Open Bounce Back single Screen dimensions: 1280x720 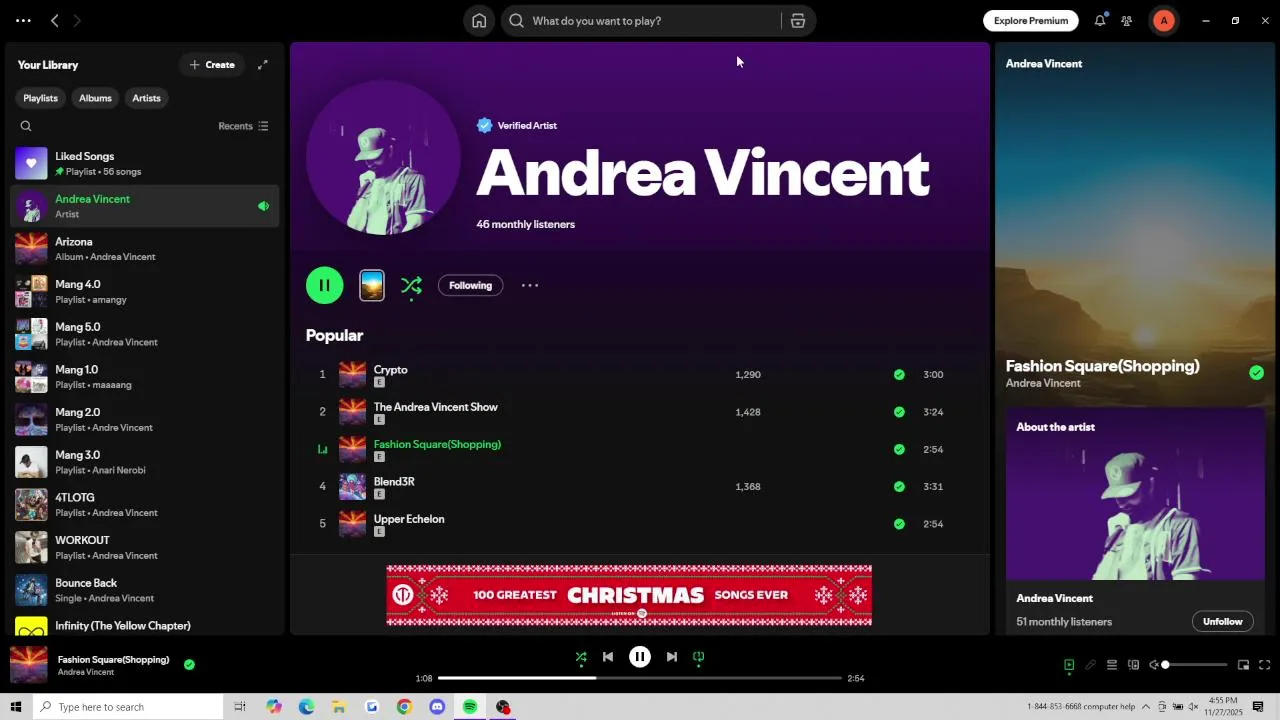pyautogui.click(x=146, y=590)
